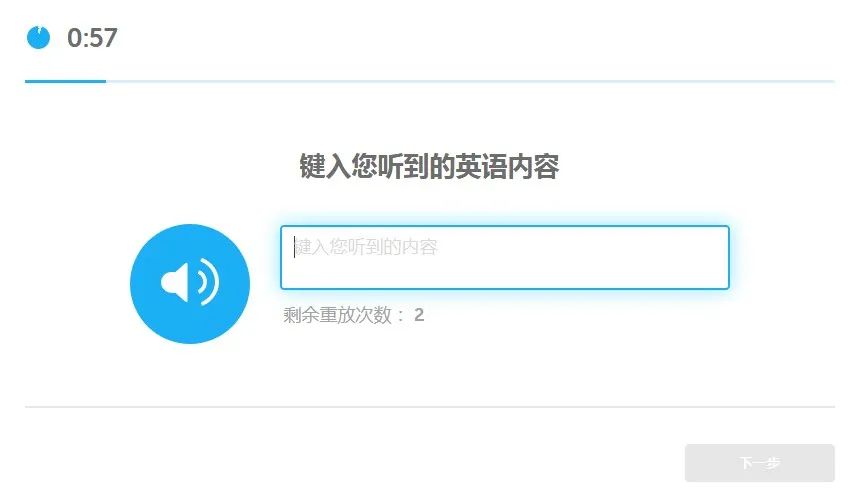Viewport: 860px width, 496px height.
Task: Click the remaining replay count number 2
Action: coord(419,315)
